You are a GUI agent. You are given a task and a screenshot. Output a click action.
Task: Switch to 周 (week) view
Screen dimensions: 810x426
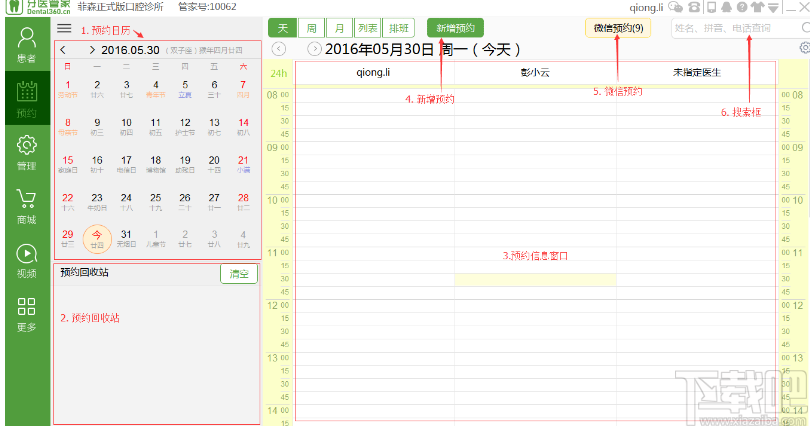click(311, 28)
